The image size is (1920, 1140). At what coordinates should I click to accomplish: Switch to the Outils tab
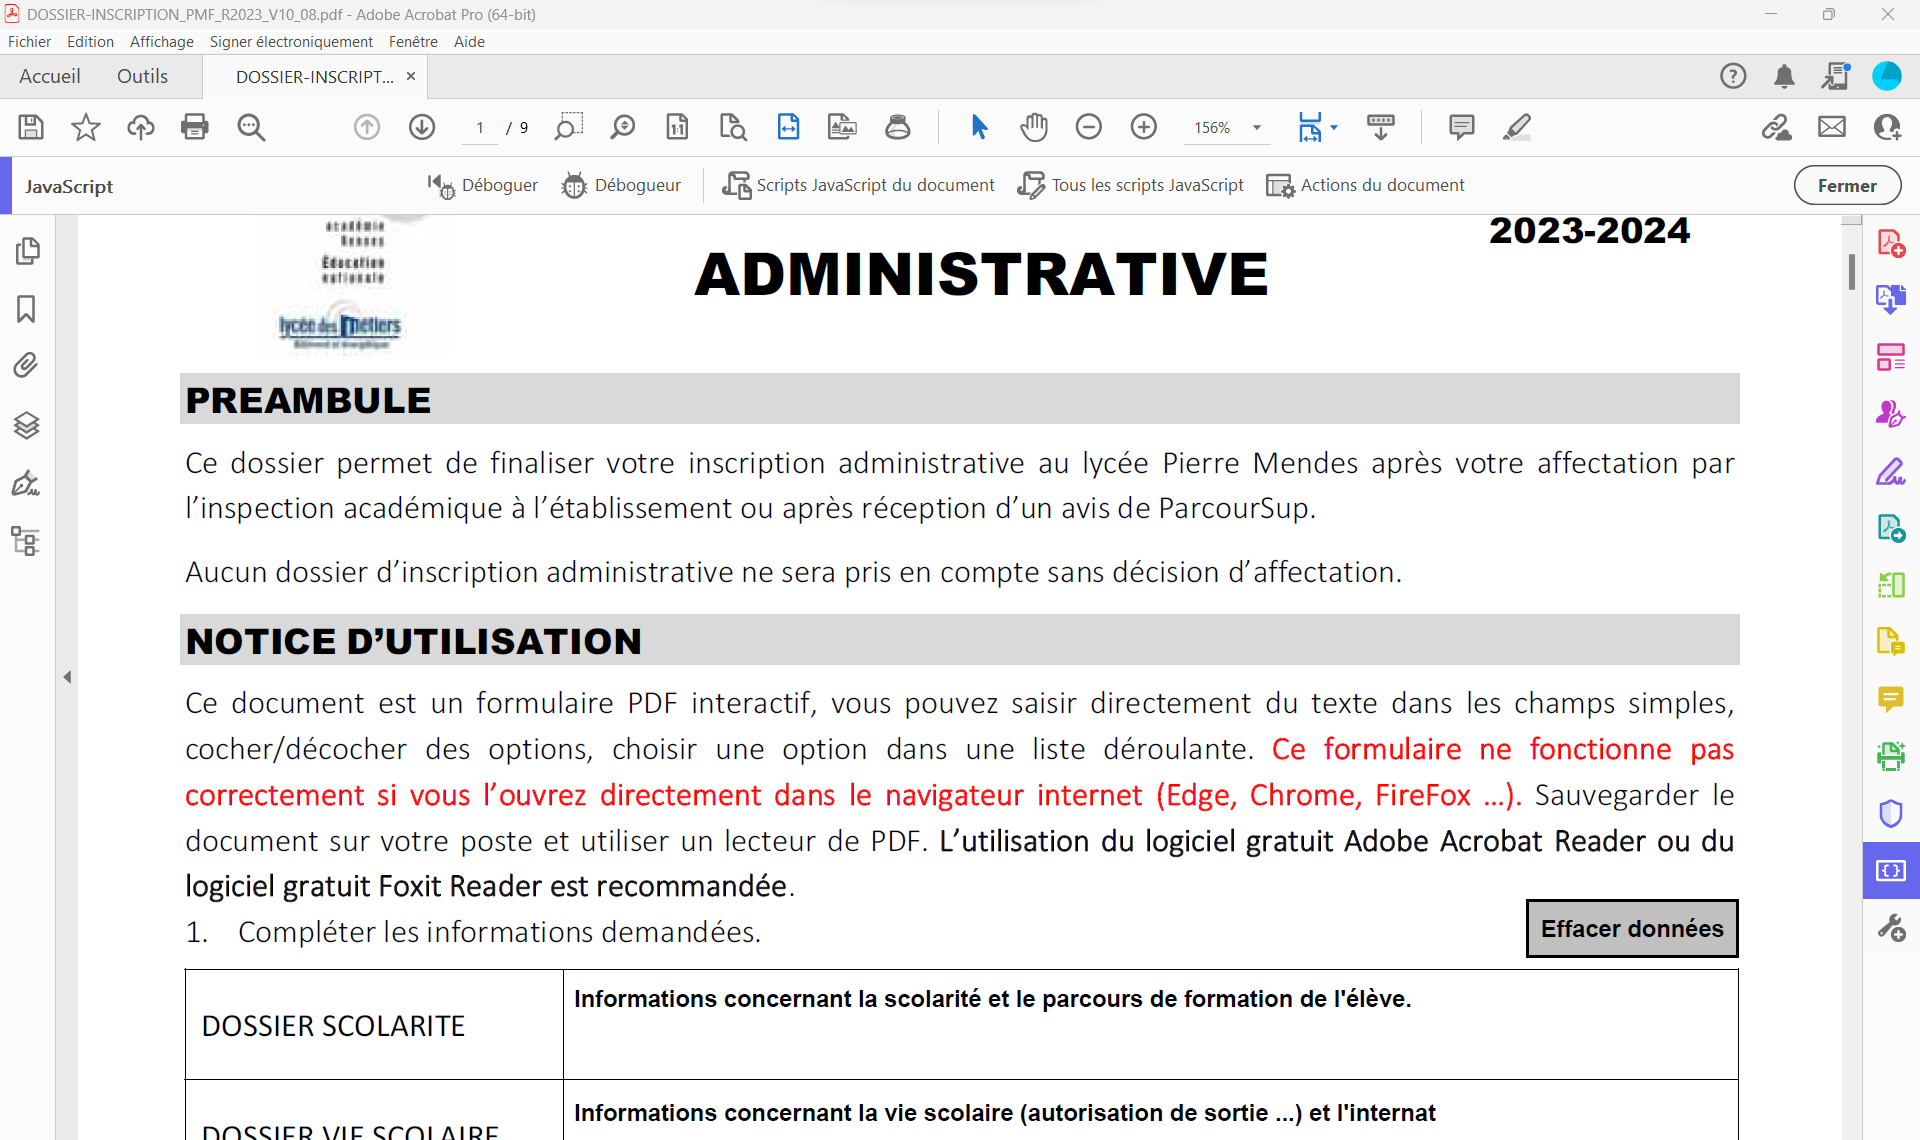tap(142, 76)
